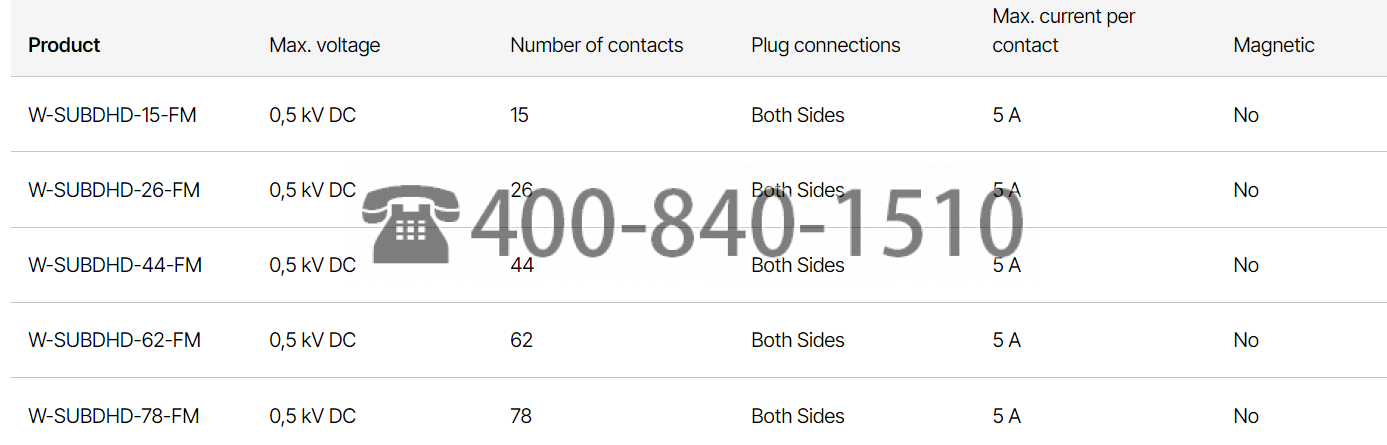
Task: Click Both Sides in the W-SUBDHD-15-FM row
Action: [798, 115]
